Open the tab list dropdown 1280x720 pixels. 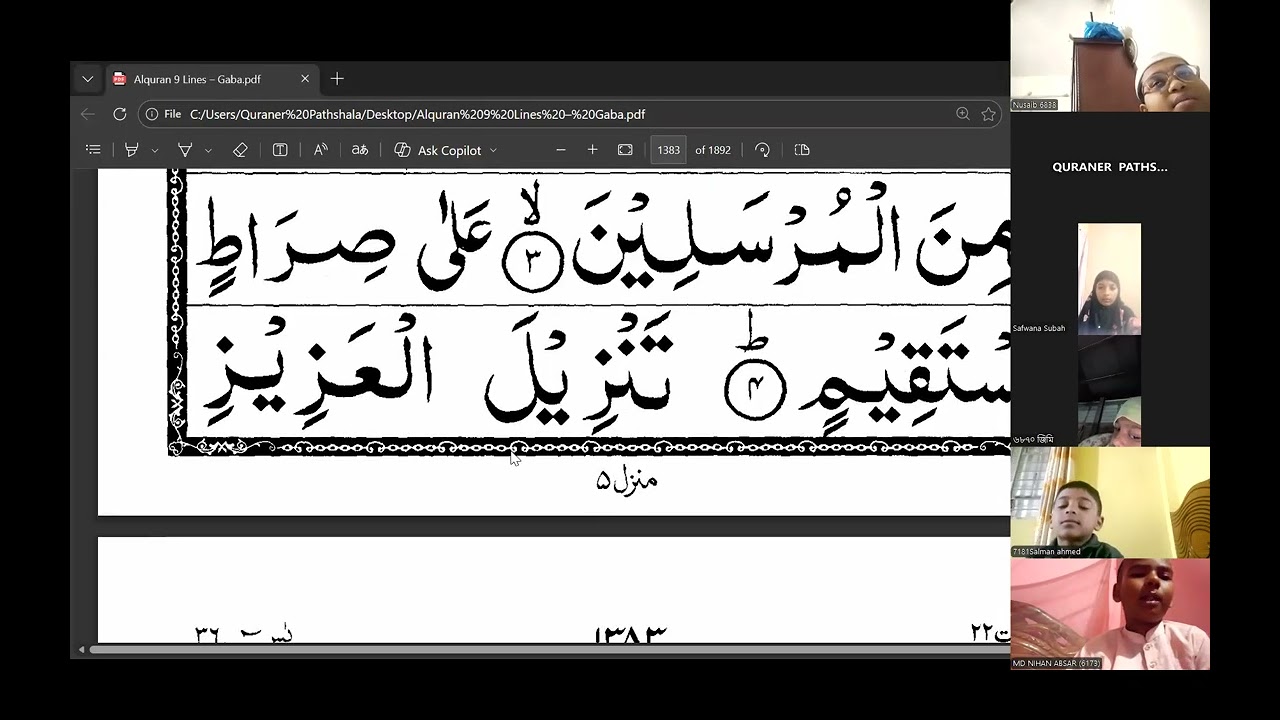tap(88, 79)
